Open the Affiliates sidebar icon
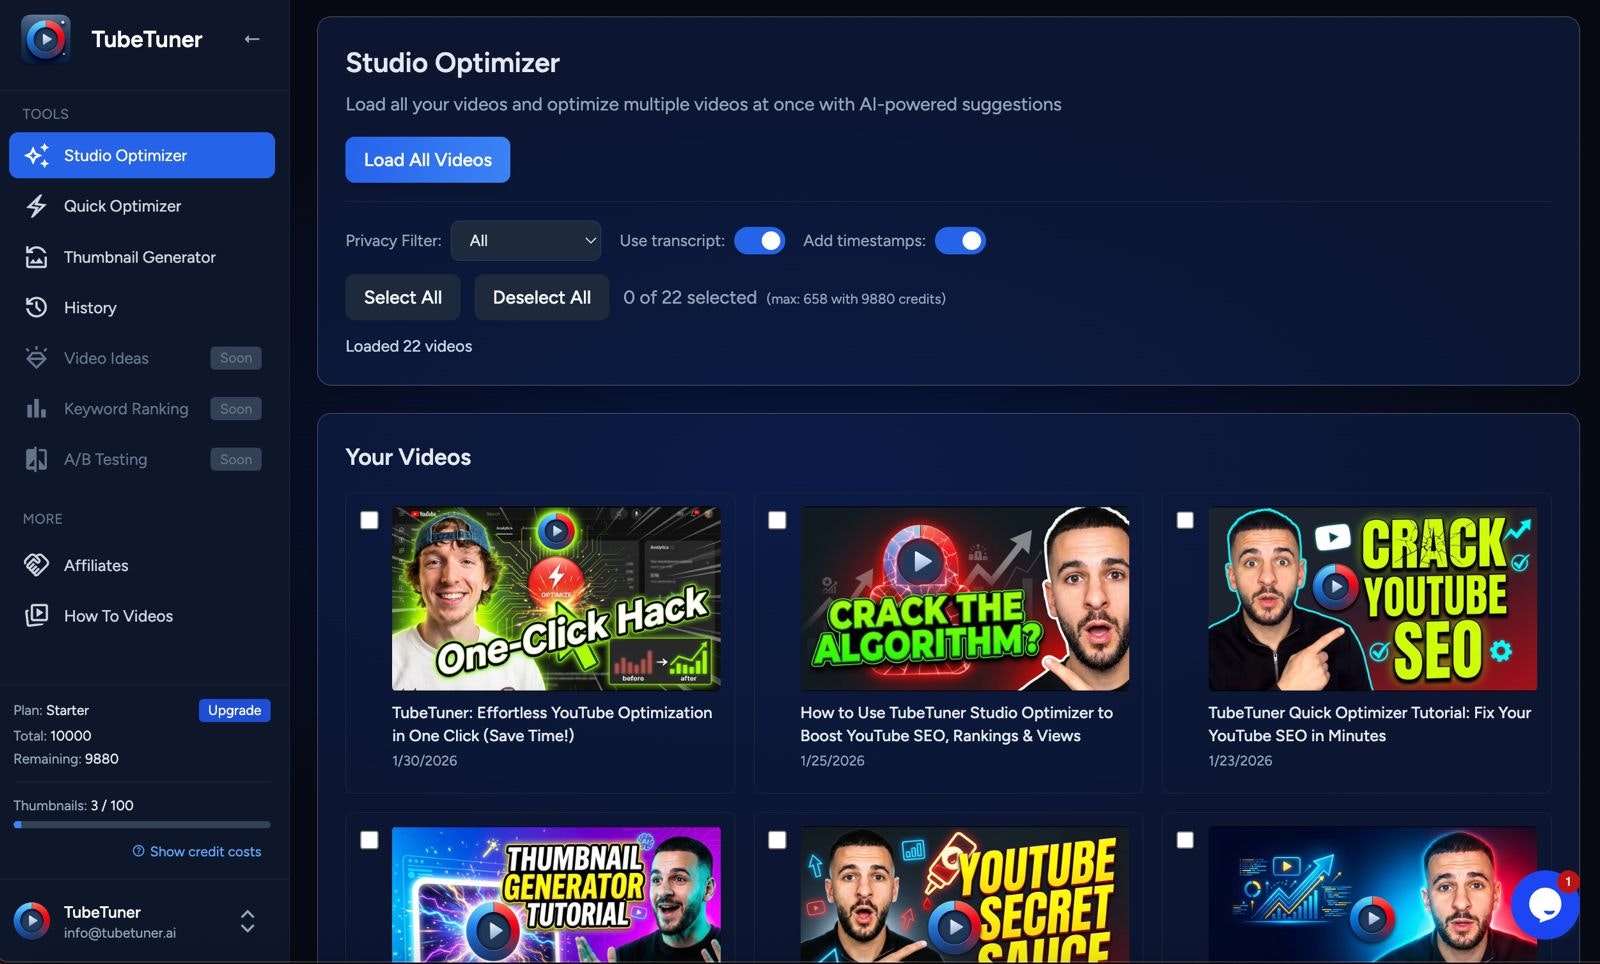The height and width of the screenshot is (964, 1600). click(36, 565)
